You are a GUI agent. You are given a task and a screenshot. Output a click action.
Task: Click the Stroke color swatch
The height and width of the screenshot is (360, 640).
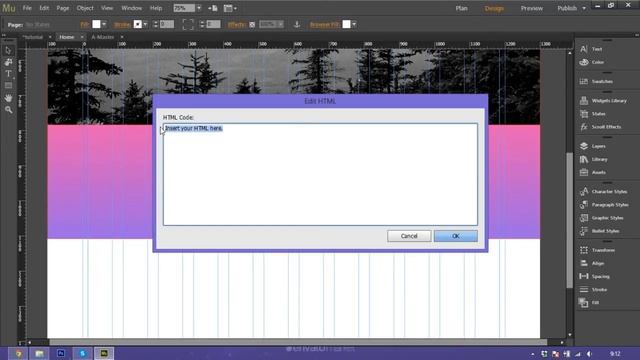click(138, 24)
